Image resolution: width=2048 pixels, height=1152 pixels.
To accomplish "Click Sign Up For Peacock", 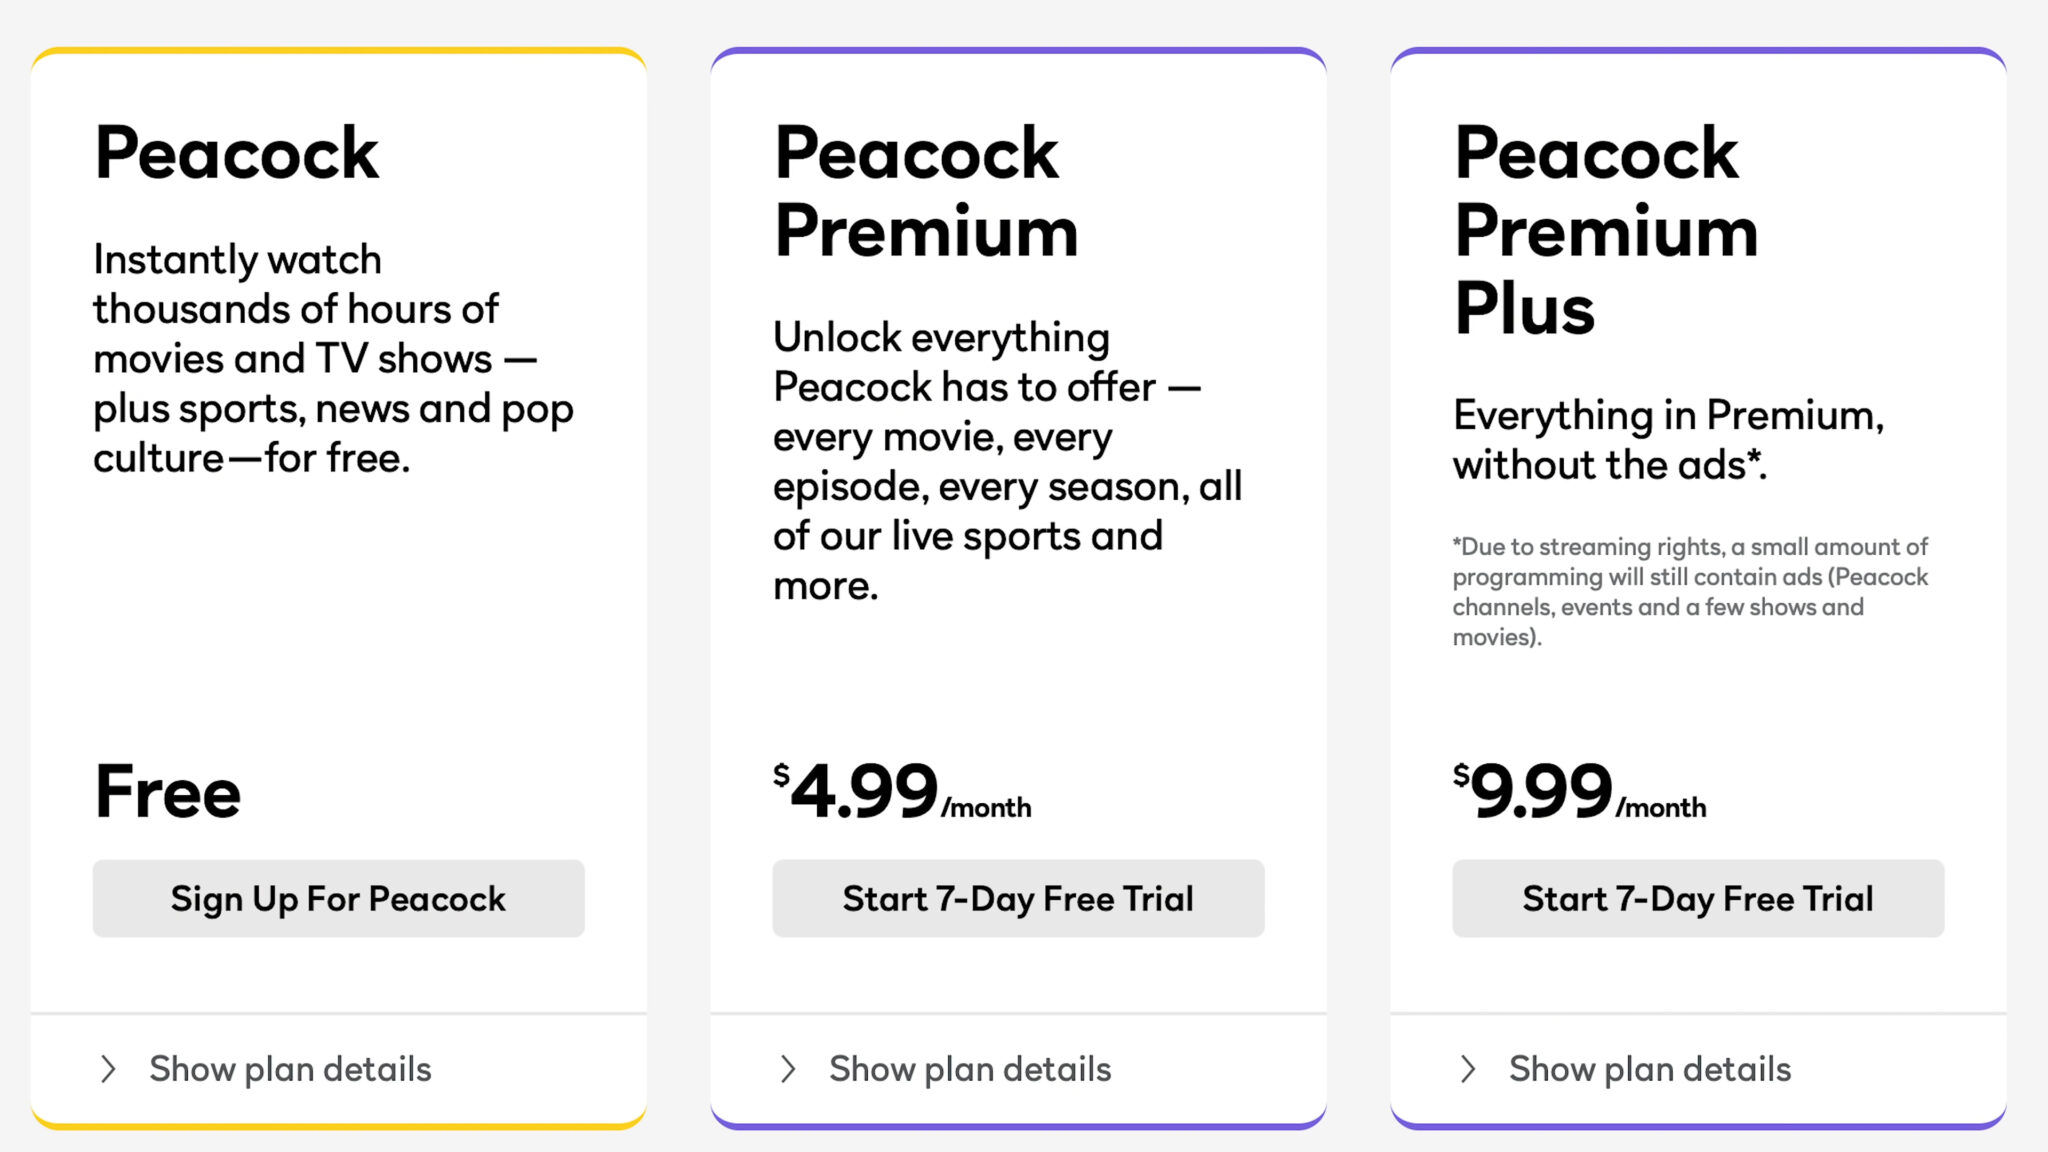I will [337, 898].
